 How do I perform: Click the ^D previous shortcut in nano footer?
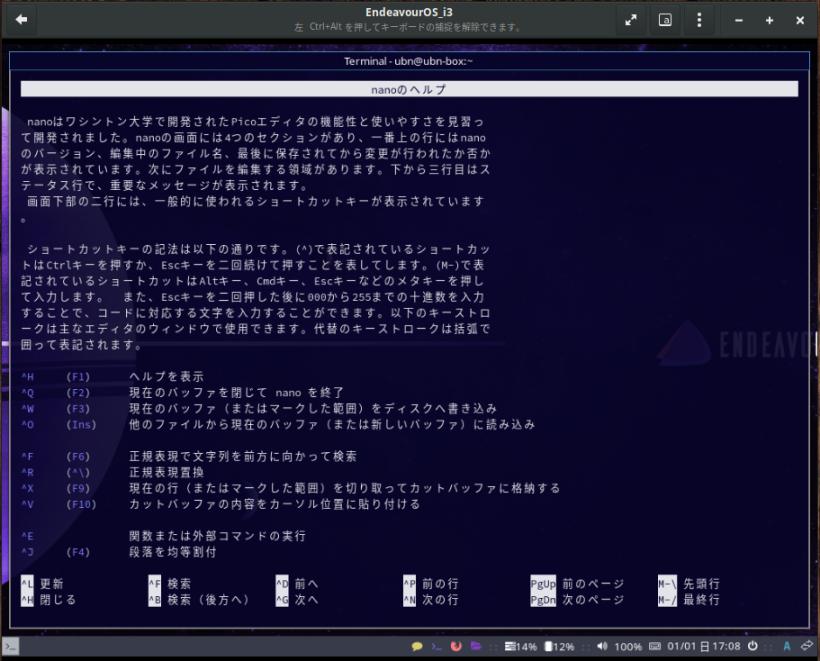pyautogui.click(x=297, y=584)
